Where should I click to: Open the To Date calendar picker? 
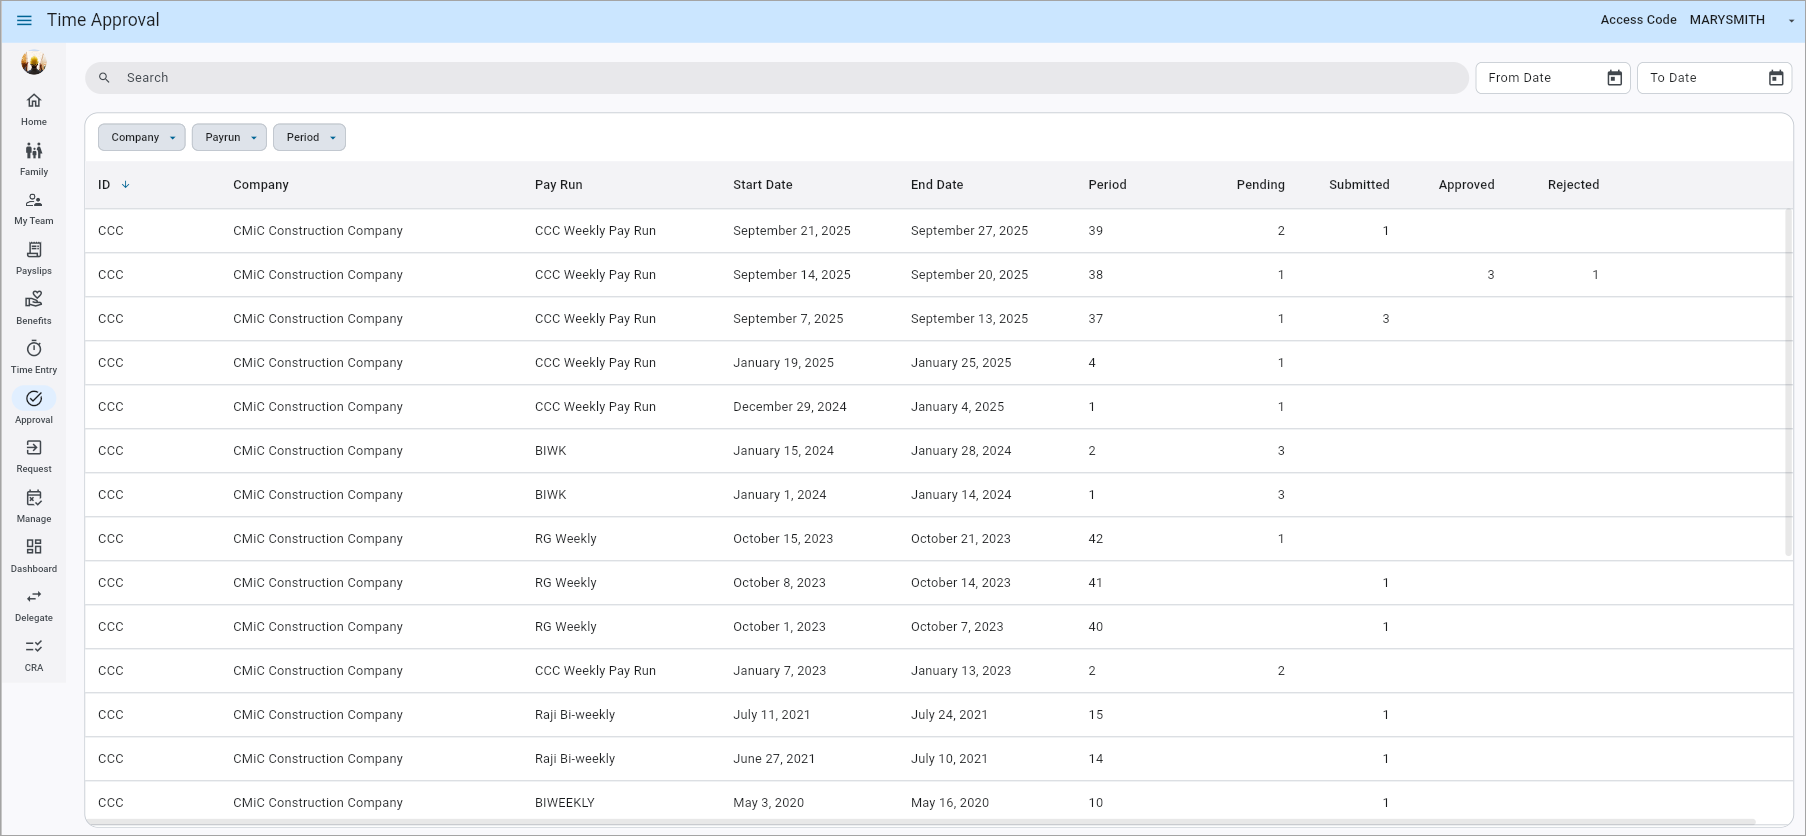click(1776, 78)
